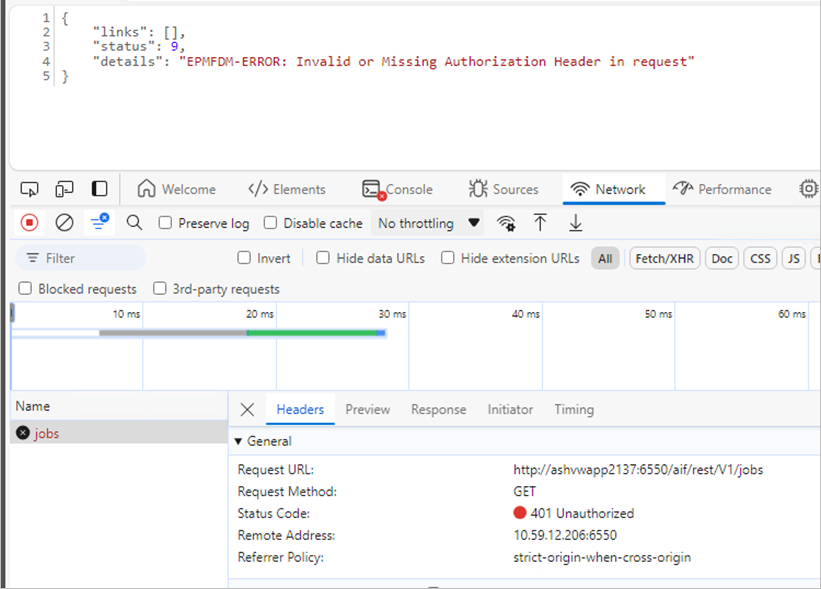Enable Blocked requests checkbox
The height and width of the screenshot is (589, 821).
coord(25,288)
